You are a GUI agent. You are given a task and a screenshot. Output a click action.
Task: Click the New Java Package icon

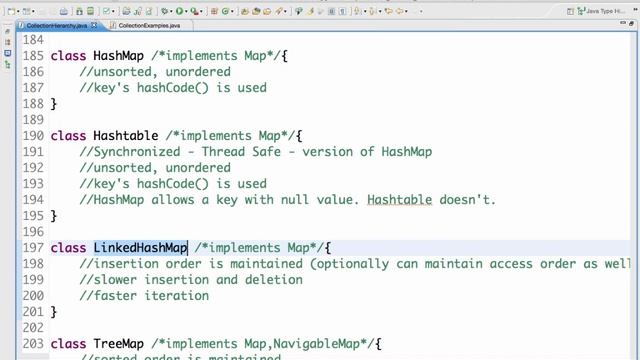point(214,11)
